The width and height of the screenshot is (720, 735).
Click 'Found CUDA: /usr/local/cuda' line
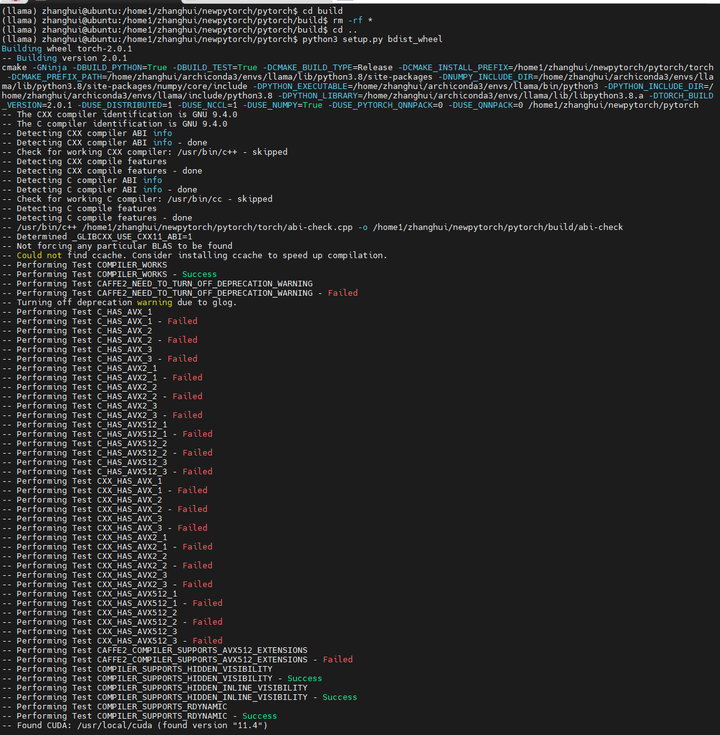click(135, 725)
